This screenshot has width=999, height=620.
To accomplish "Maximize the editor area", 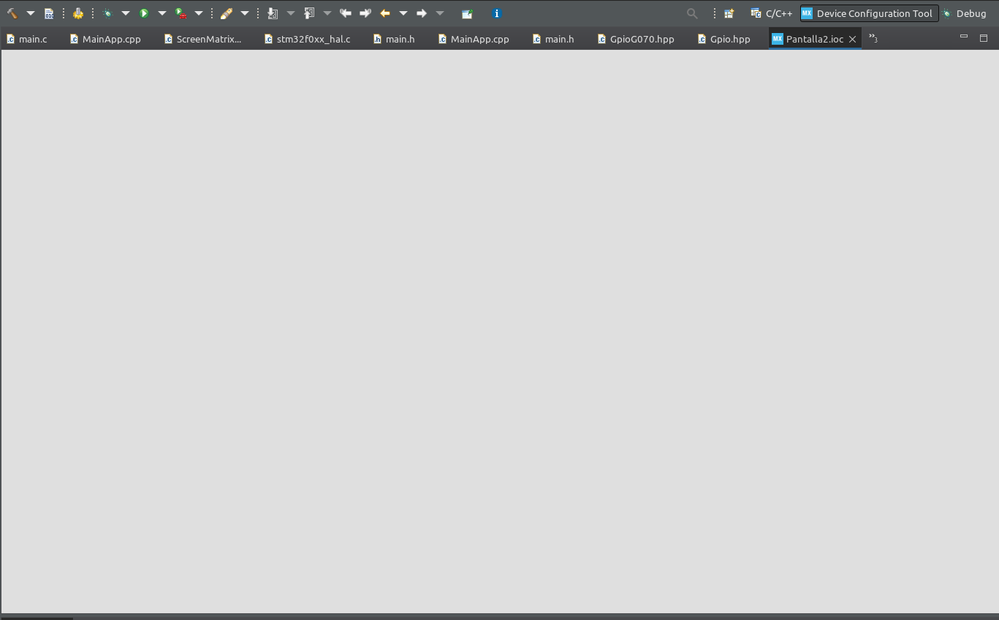I will click(984, 38).
